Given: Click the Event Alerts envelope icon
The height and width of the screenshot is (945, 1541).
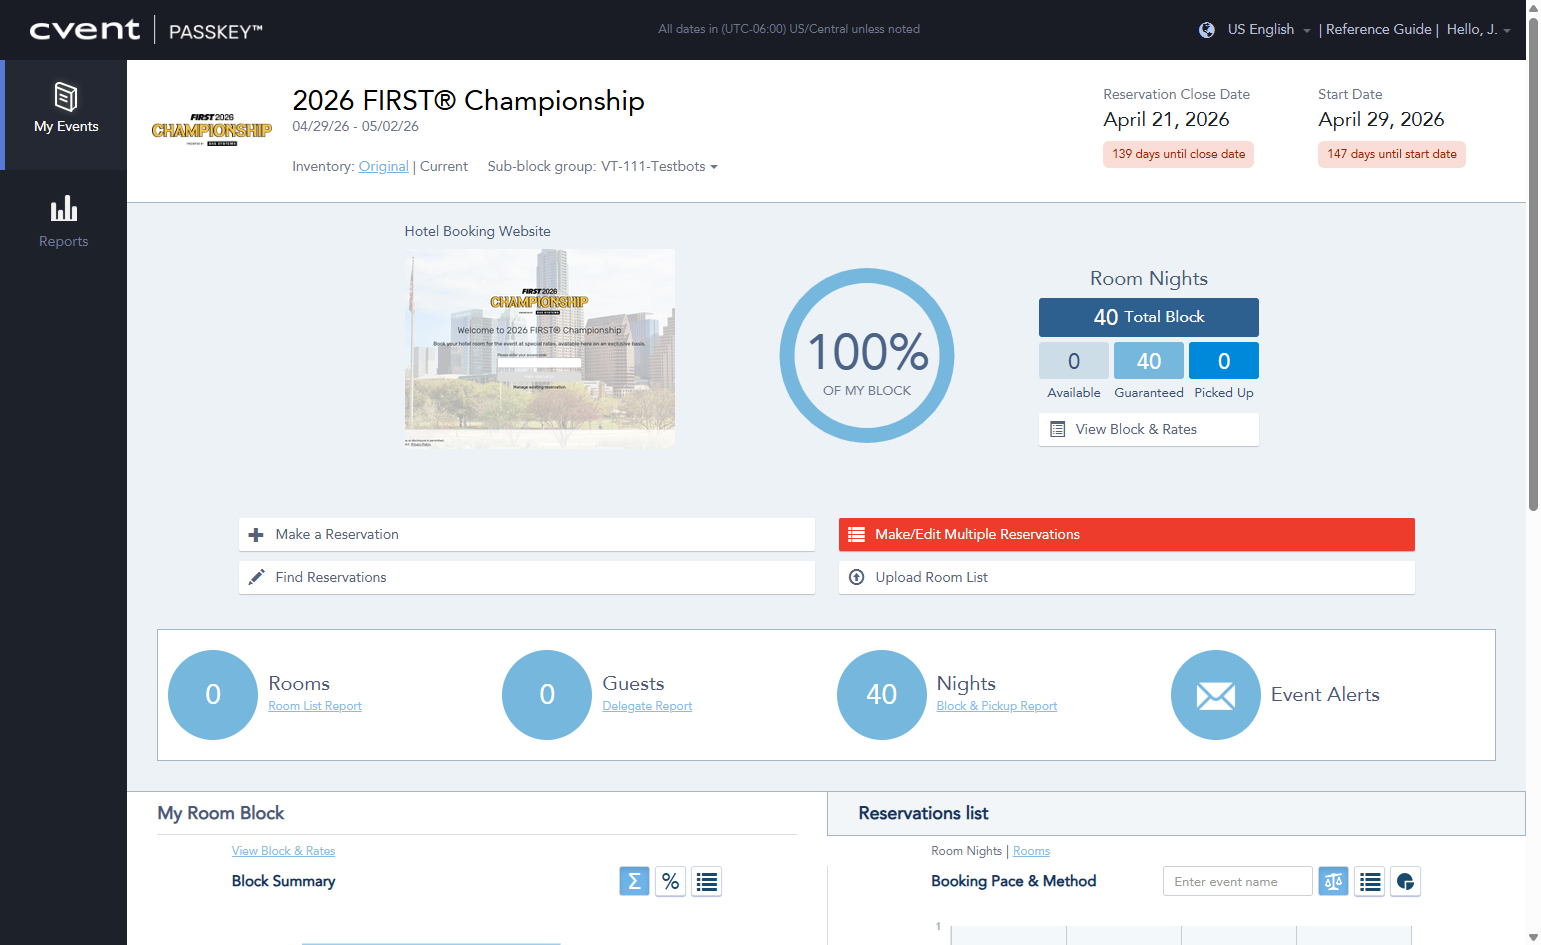Looking at the screenshot, I should click(x=1216, y=695).
